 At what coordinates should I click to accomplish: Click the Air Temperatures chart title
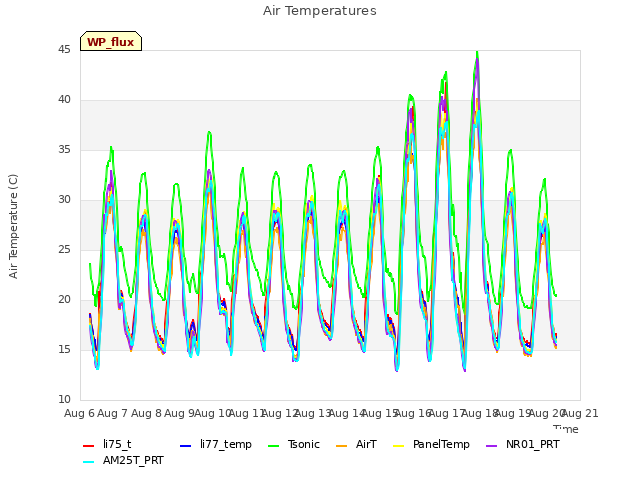click(320, 11)
